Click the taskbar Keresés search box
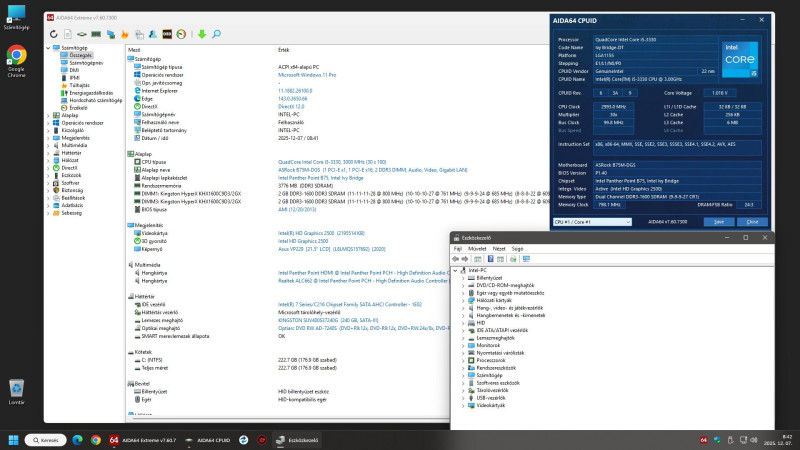 pyautogui.click(x=45, y=440)
